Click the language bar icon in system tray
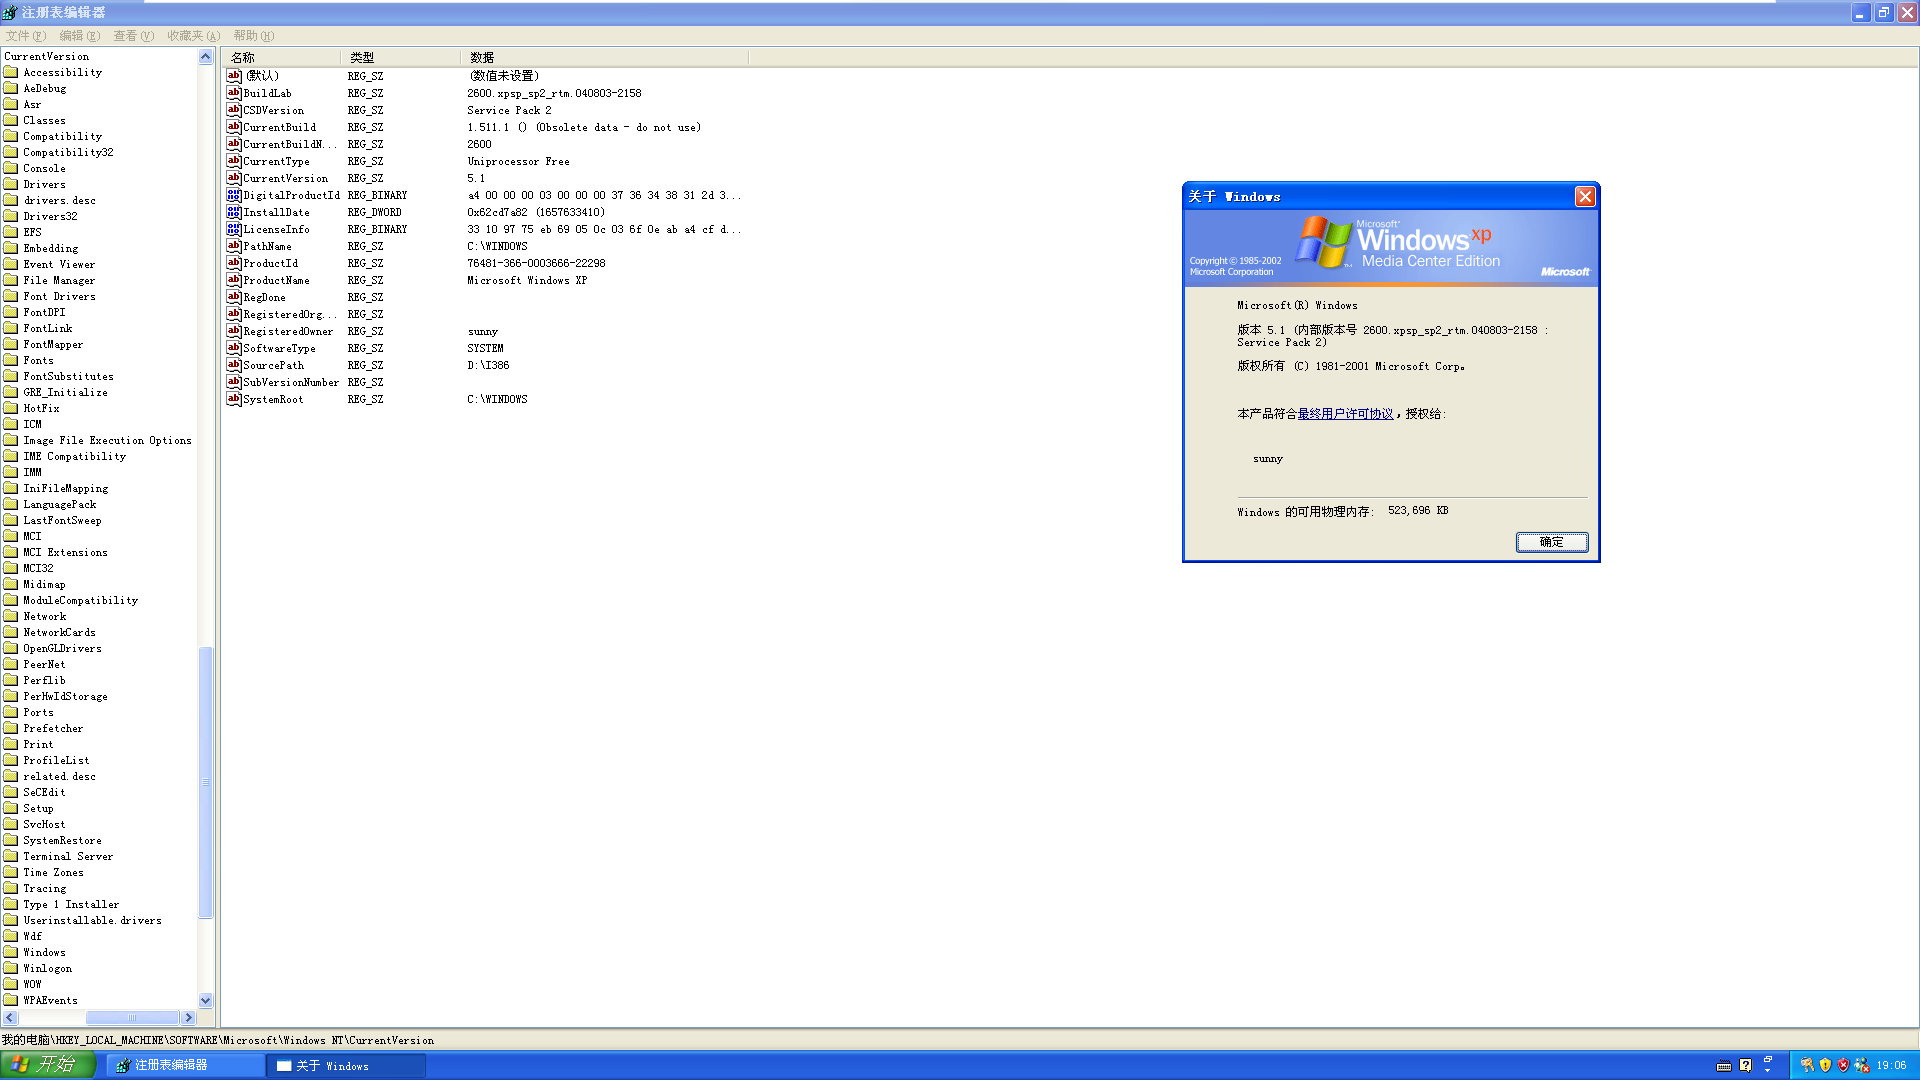The width and height of the screenshot is (1920, 1080). click(x=1723, y=1065)
